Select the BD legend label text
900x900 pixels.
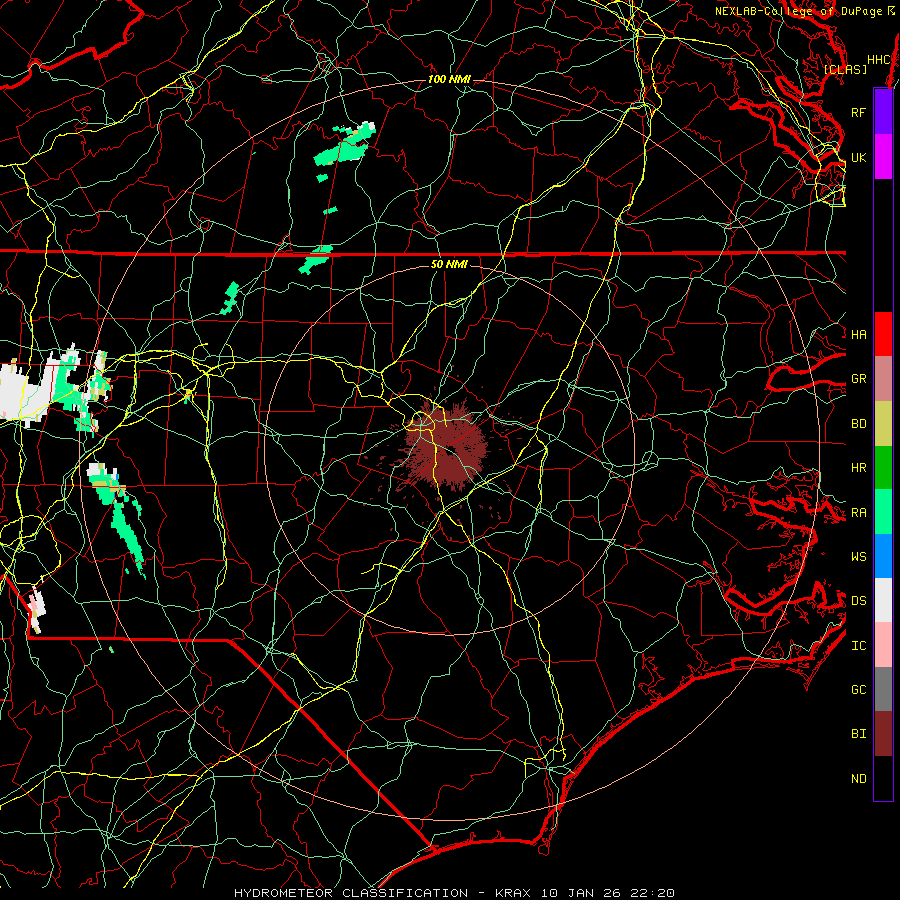859,424
